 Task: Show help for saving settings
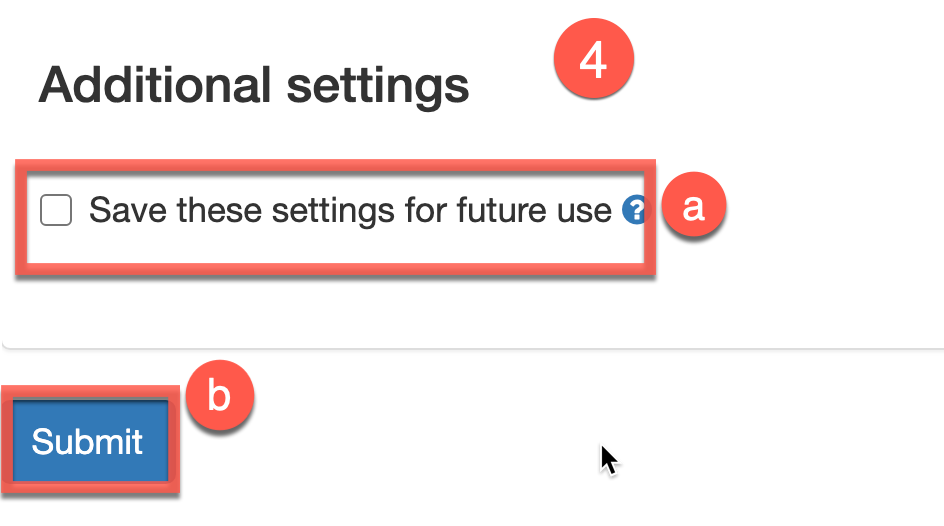(x=633, y=211)
